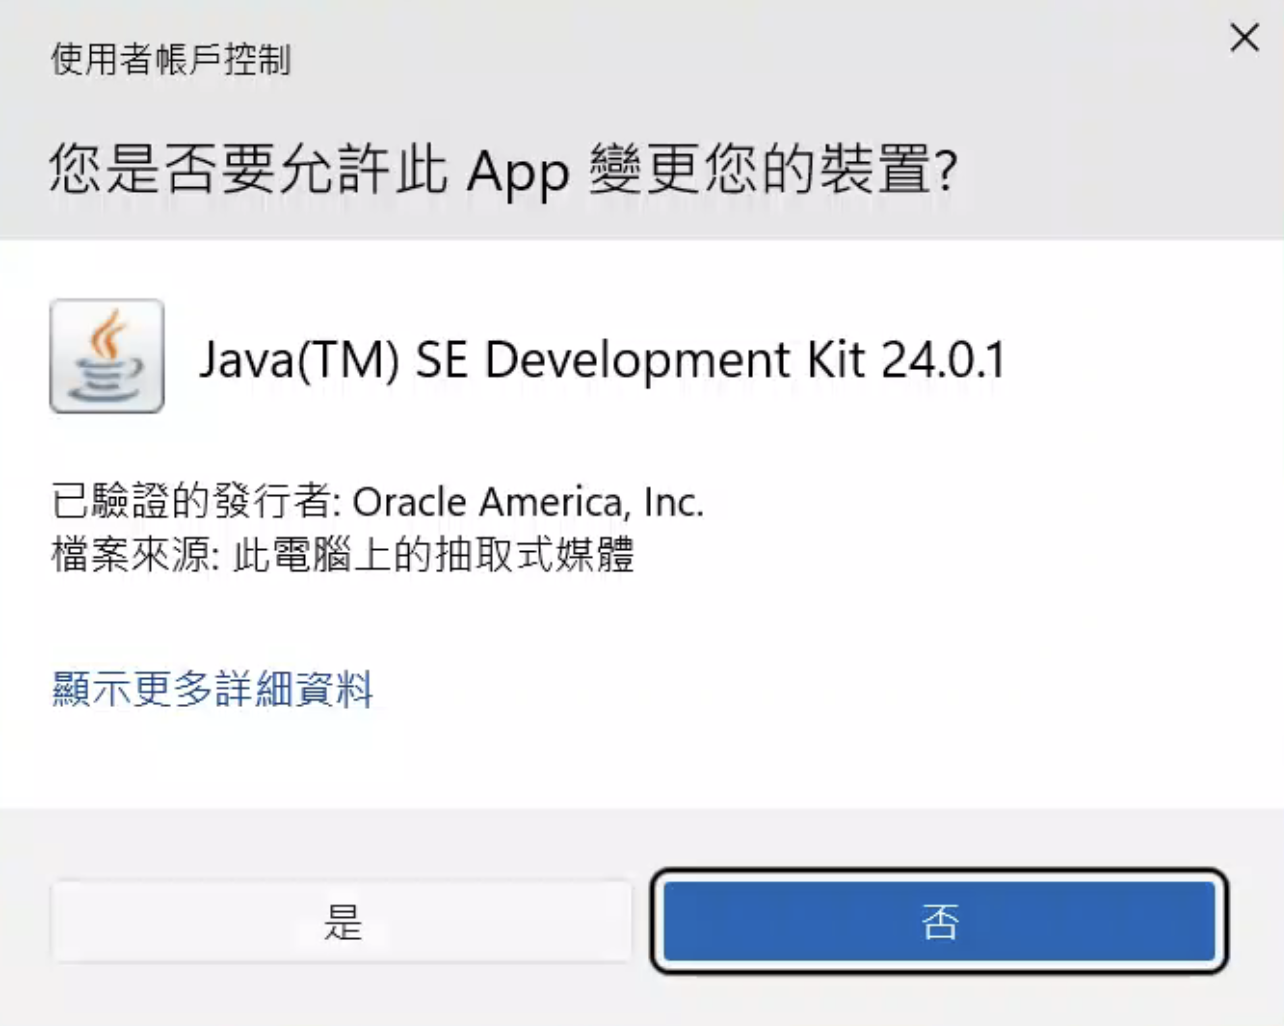Click the 已驗證的發行者: Oracle America, Inc. line
The height and width of the screenshot is (1026, 1284).
pos(378,501)
